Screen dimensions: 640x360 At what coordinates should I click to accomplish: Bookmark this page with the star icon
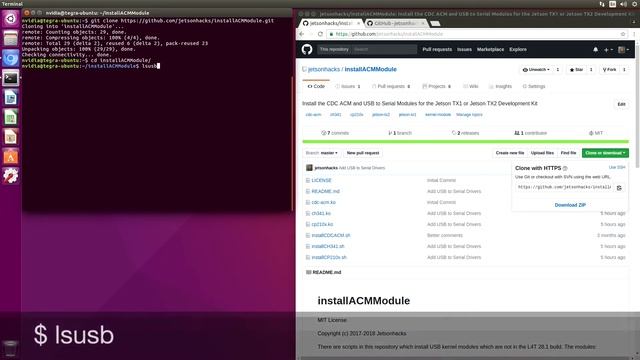pyautogui.click(x=623, y=34)
